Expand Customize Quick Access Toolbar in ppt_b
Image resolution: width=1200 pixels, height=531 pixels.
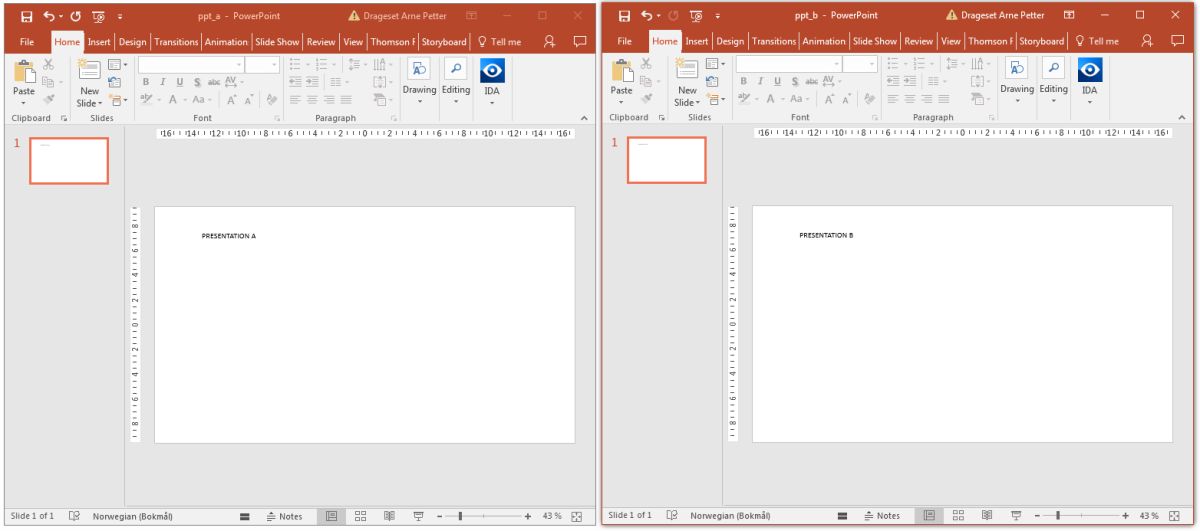717,16
